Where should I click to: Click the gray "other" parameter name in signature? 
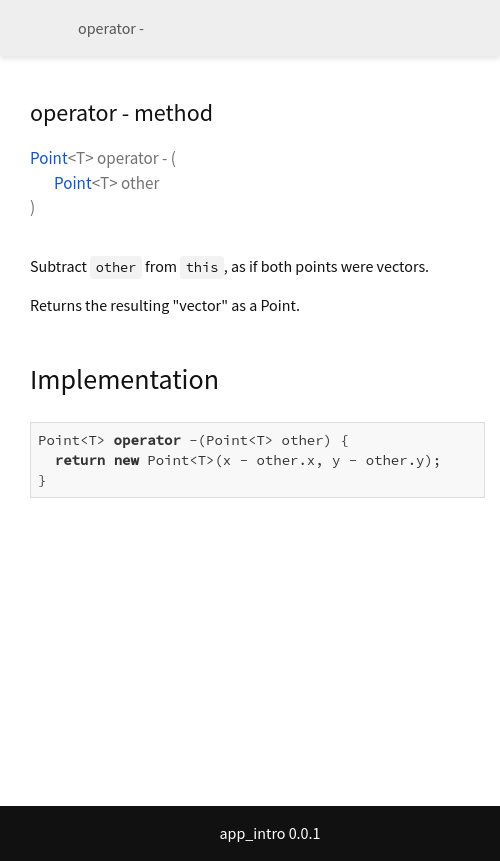(140, 183)
